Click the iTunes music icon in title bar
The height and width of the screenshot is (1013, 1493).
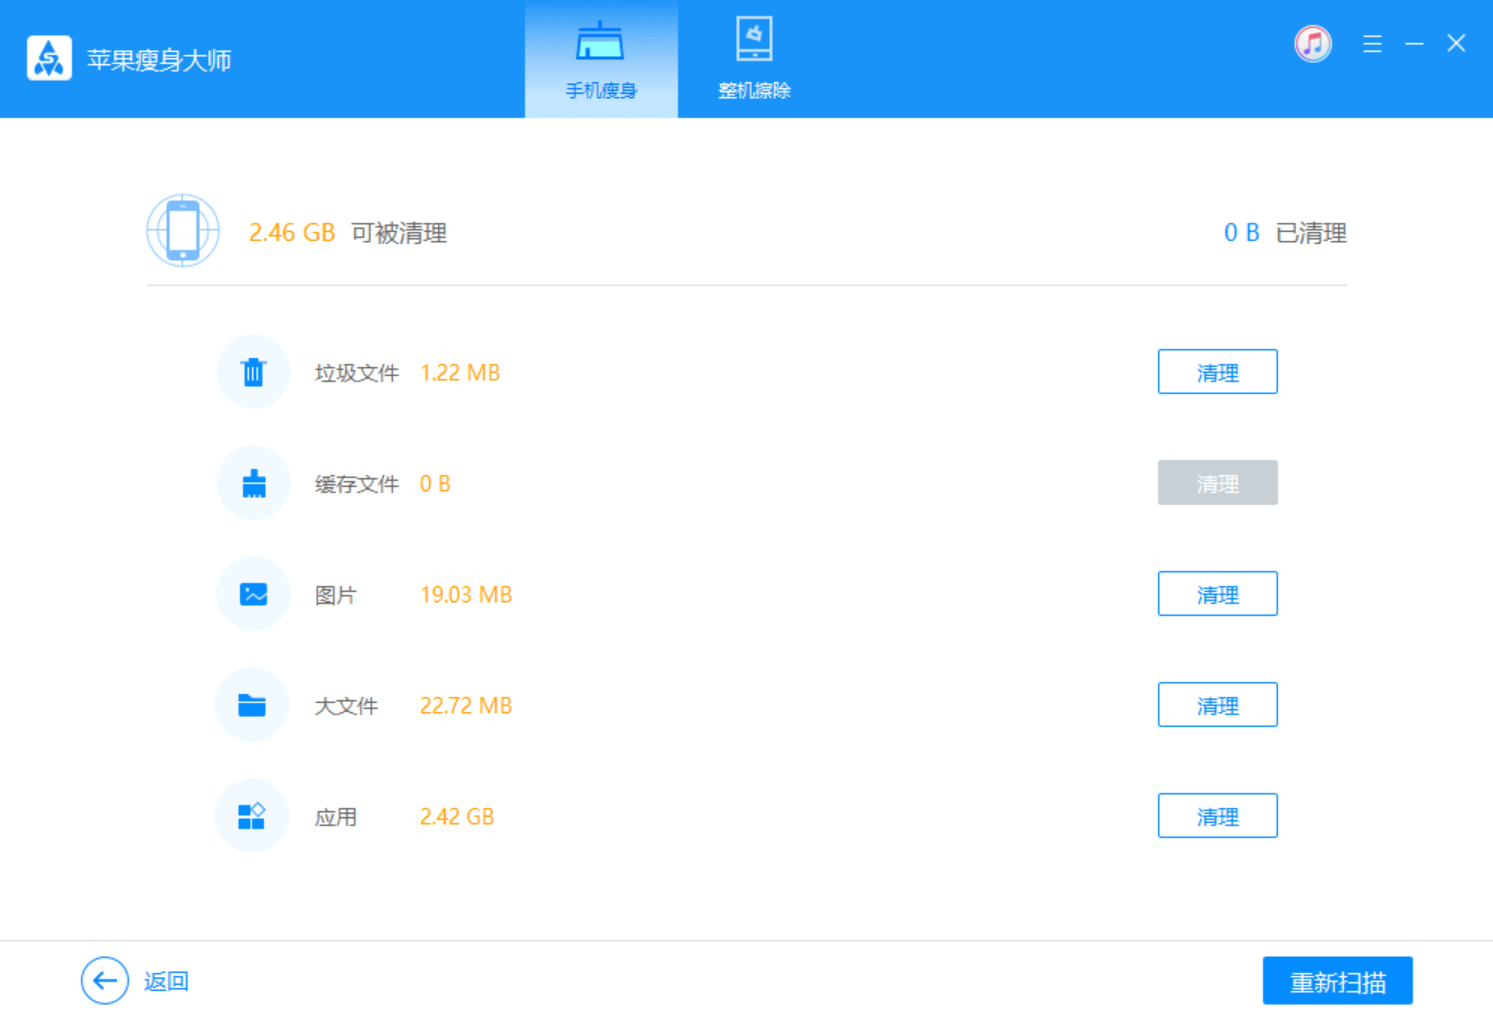1312,44
